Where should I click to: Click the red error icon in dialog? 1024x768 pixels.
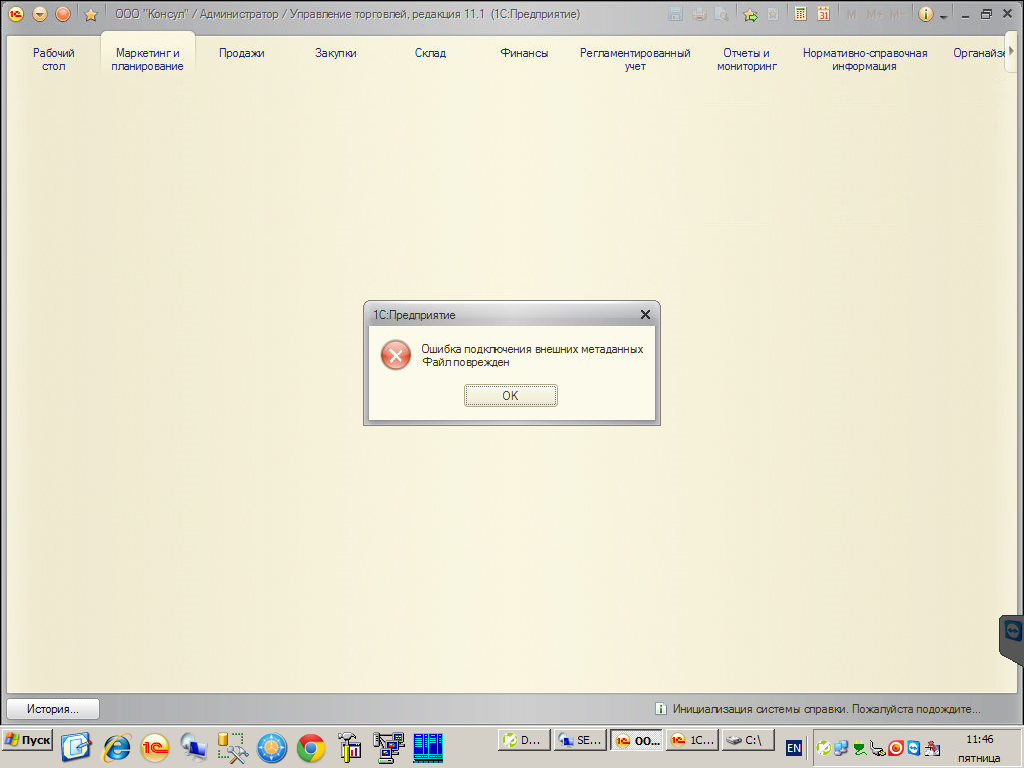coord(396,355)
